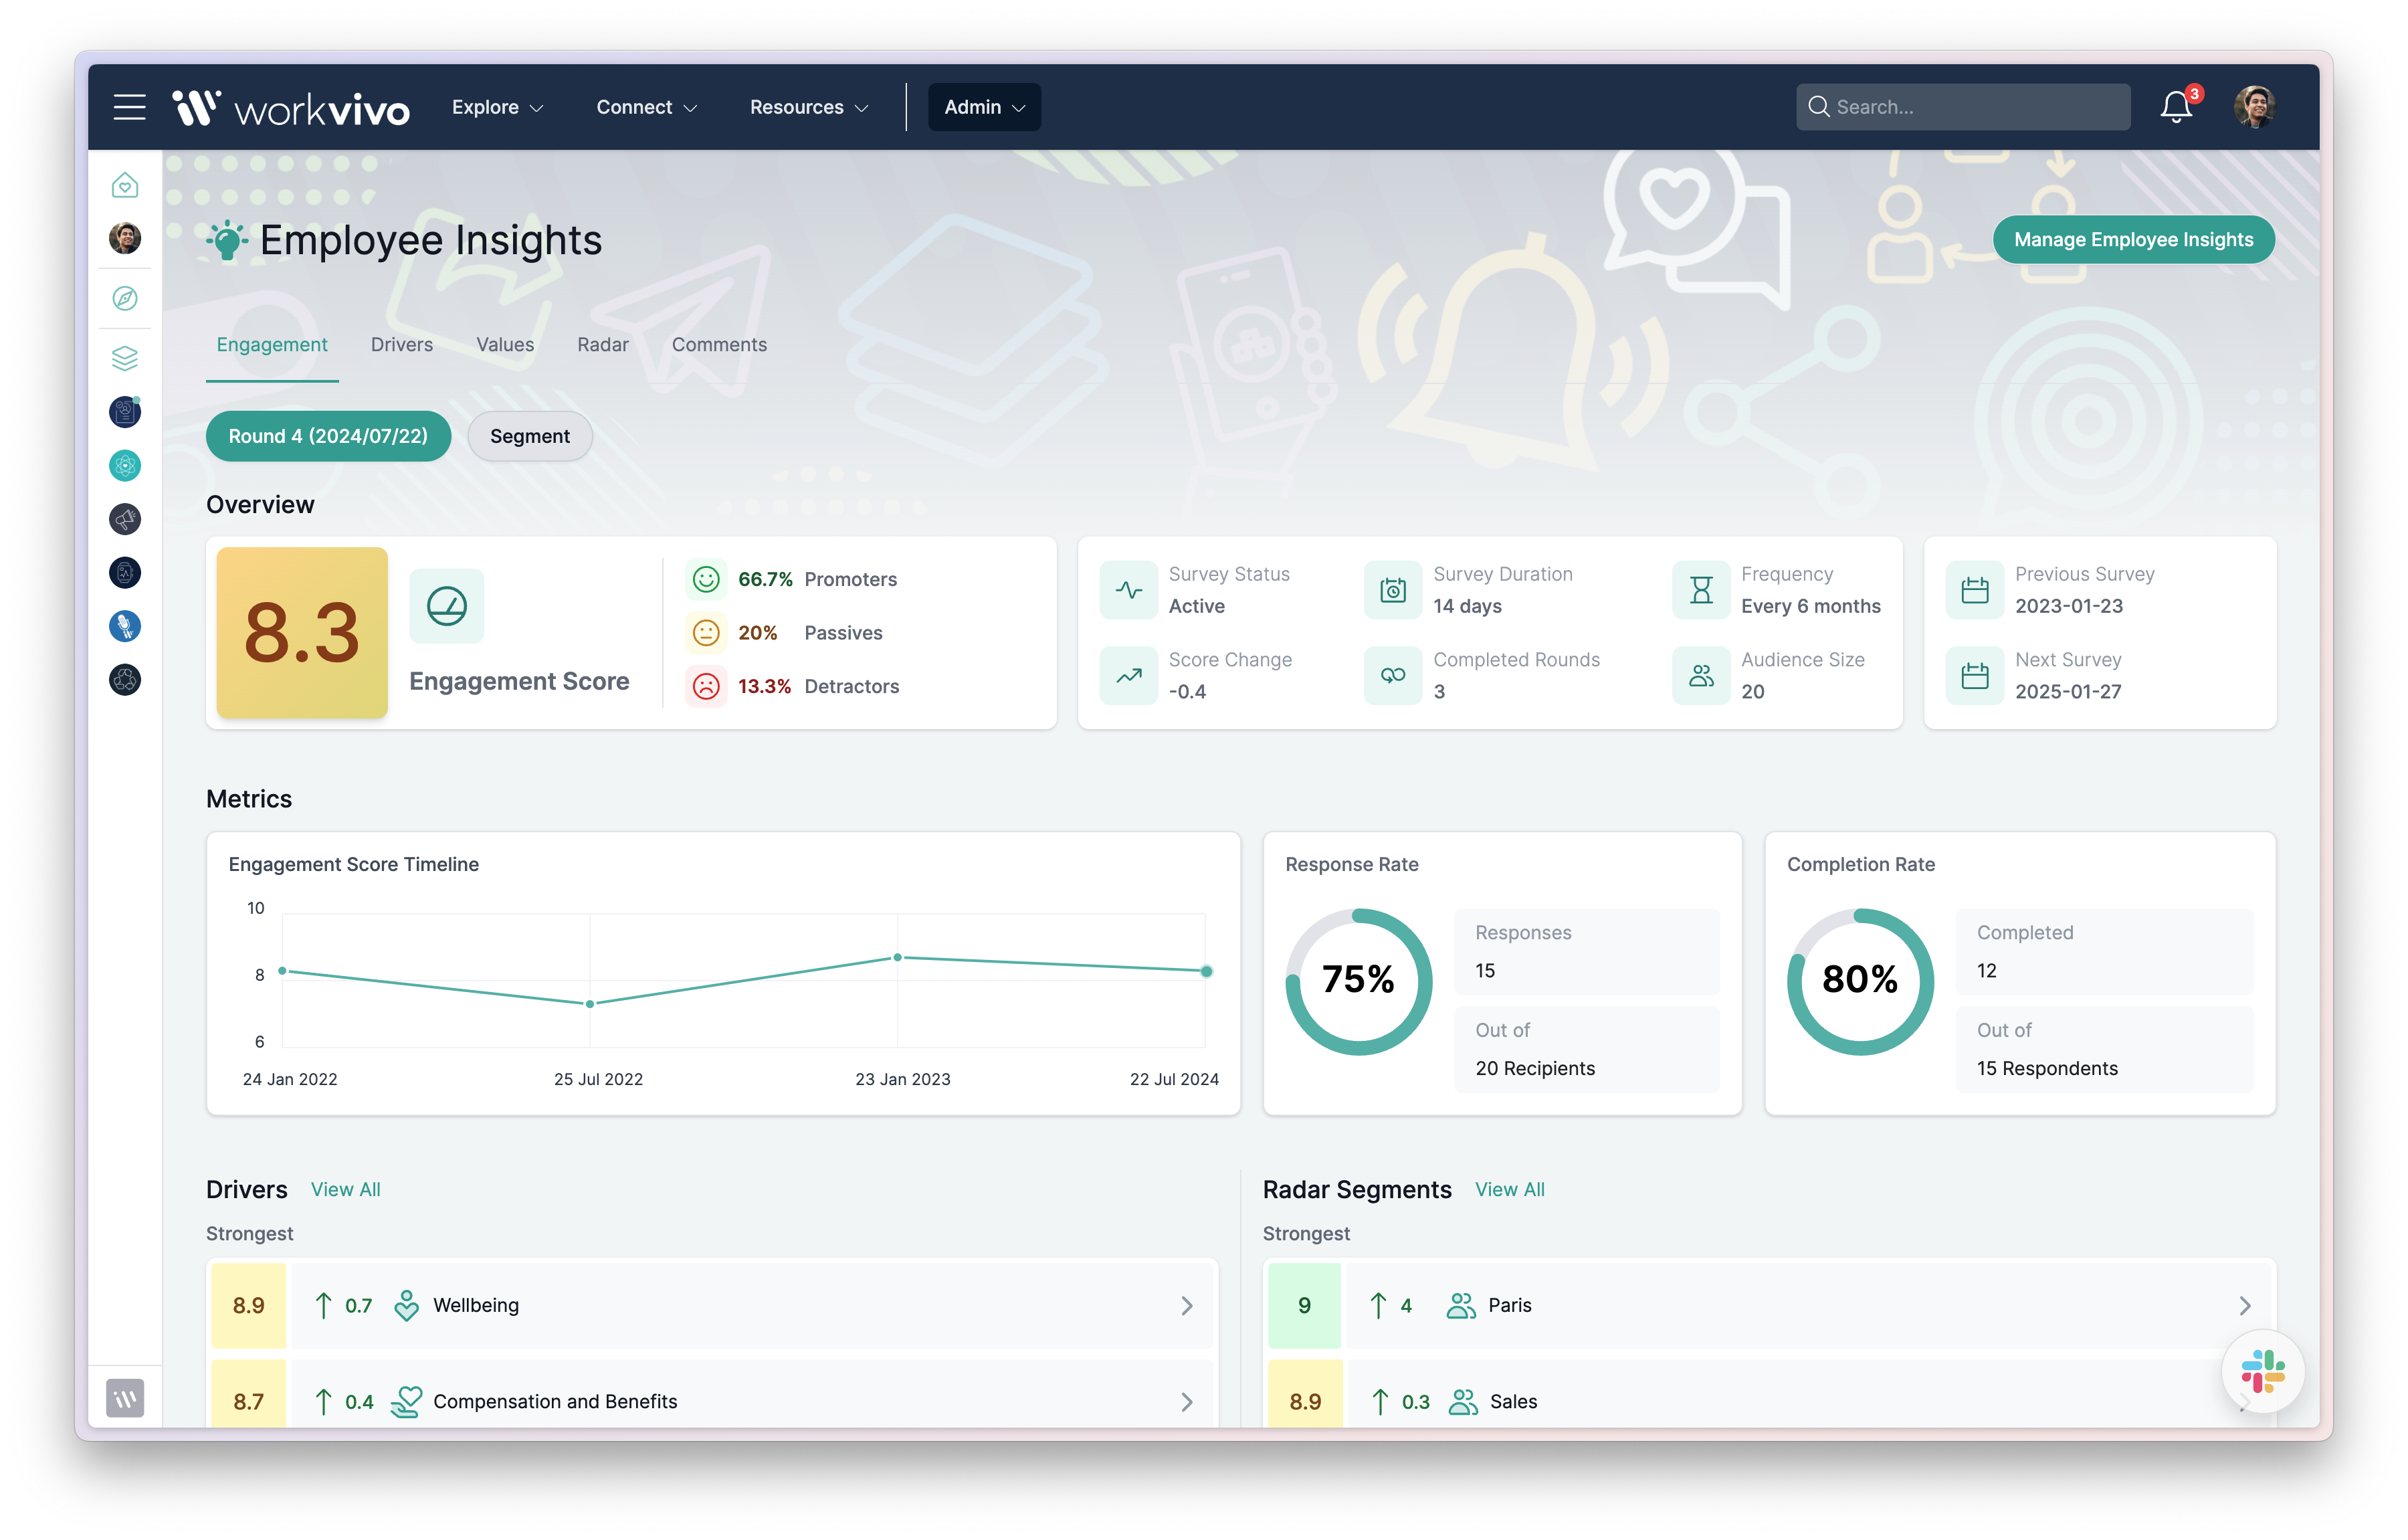Image resolution: width=2408 pixels, height=1540 pixels.
Task: Launch the Slack icon in the bottom corner
Action: [x=2263, y=1372]
